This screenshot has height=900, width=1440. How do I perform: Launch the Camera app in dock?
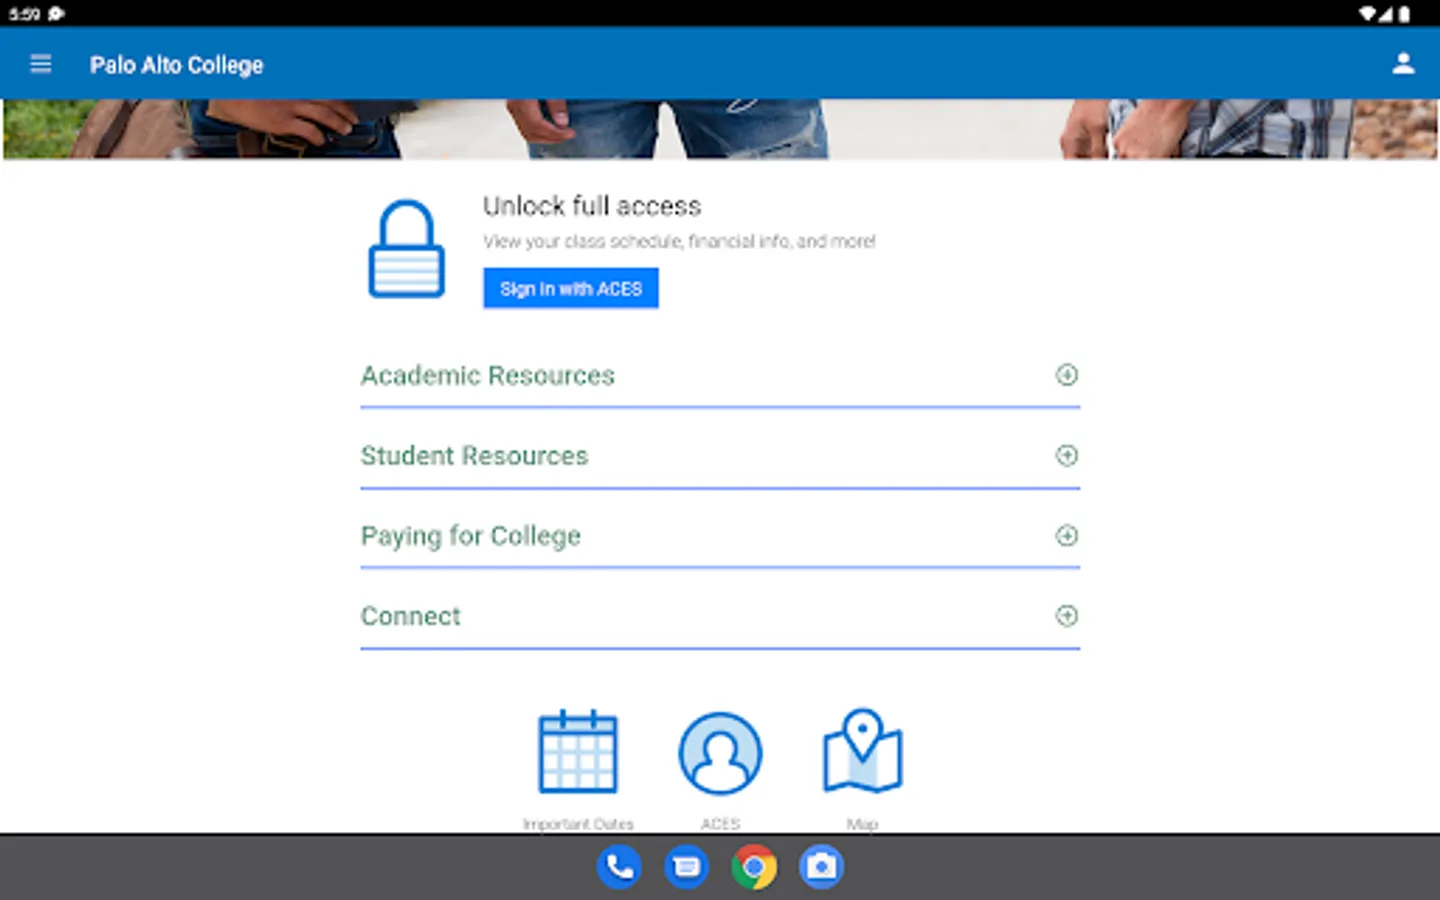822,867
